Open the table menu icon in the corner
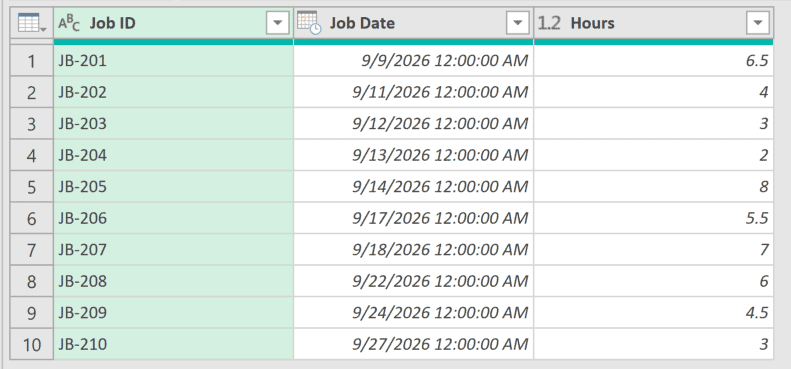 pos(32,23)
